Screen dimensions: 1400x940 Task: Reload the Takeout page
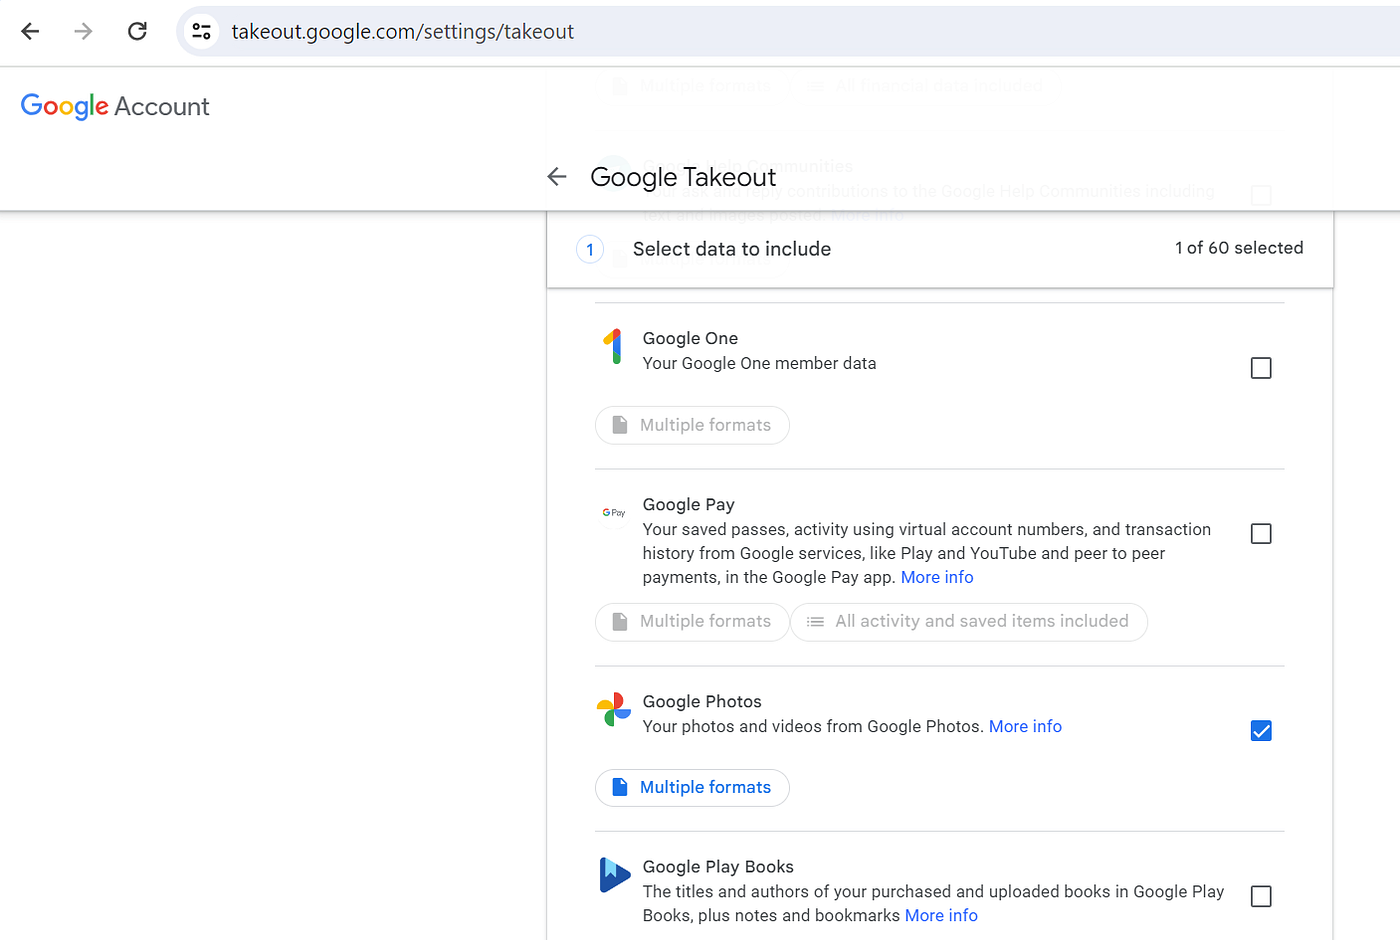[x=137, y=31]
